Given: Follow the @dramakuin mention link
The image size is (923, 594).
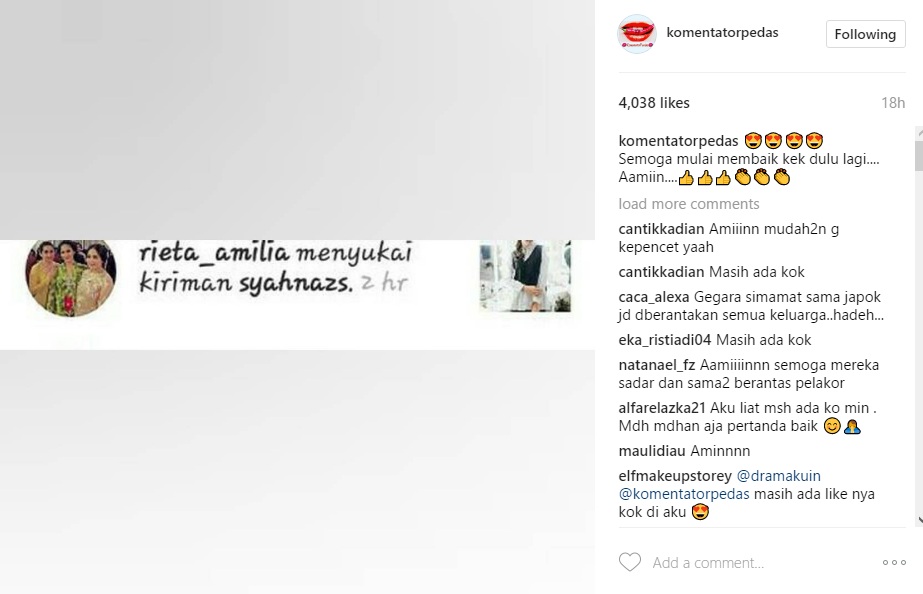Looking at the screenshot, I should (778, 476).
